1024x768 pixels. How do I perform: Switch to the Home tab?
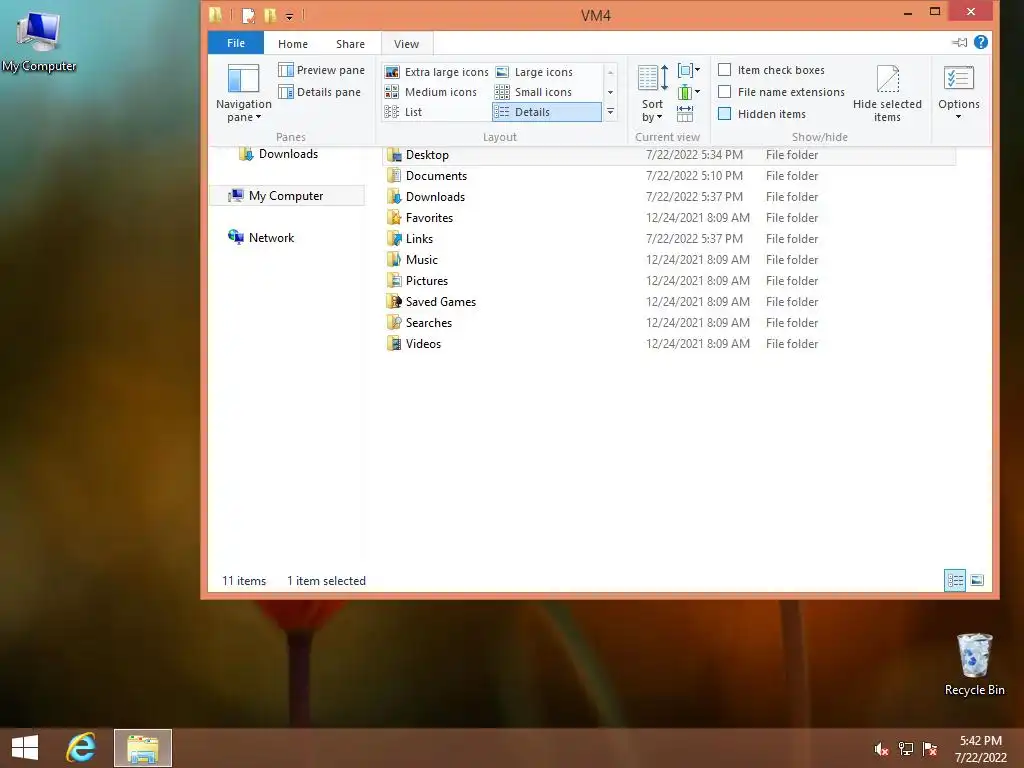click(293, 44)
